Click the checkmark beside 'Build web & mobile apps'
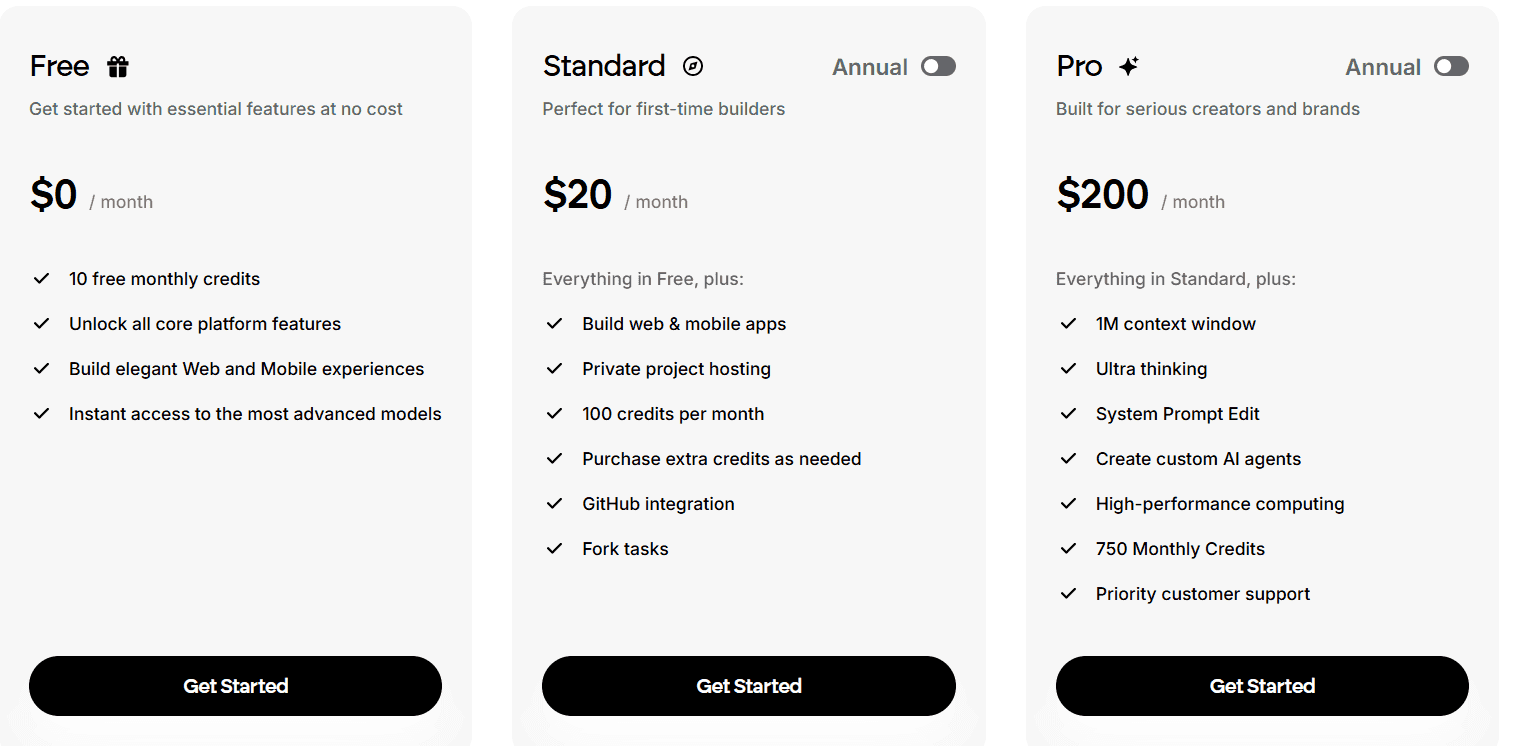Image resolution: width=1519 pixels, height=746 pixels. 555,323
